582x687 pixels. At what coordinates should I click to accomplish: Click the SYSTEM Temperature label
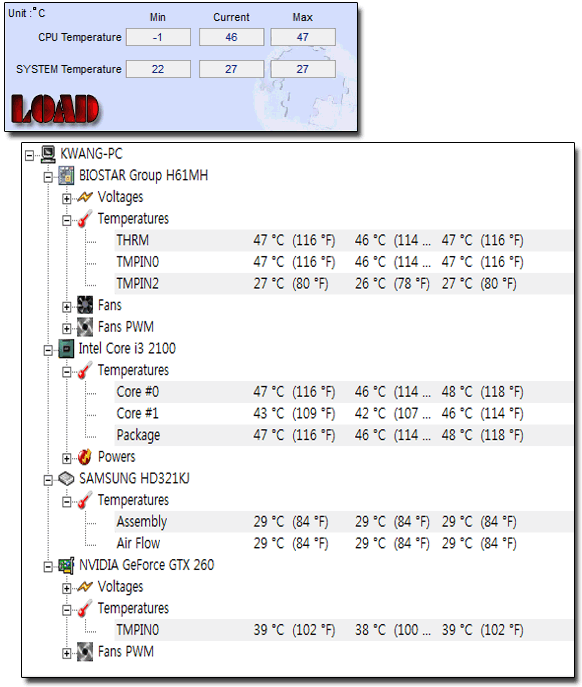pos(69,69)
